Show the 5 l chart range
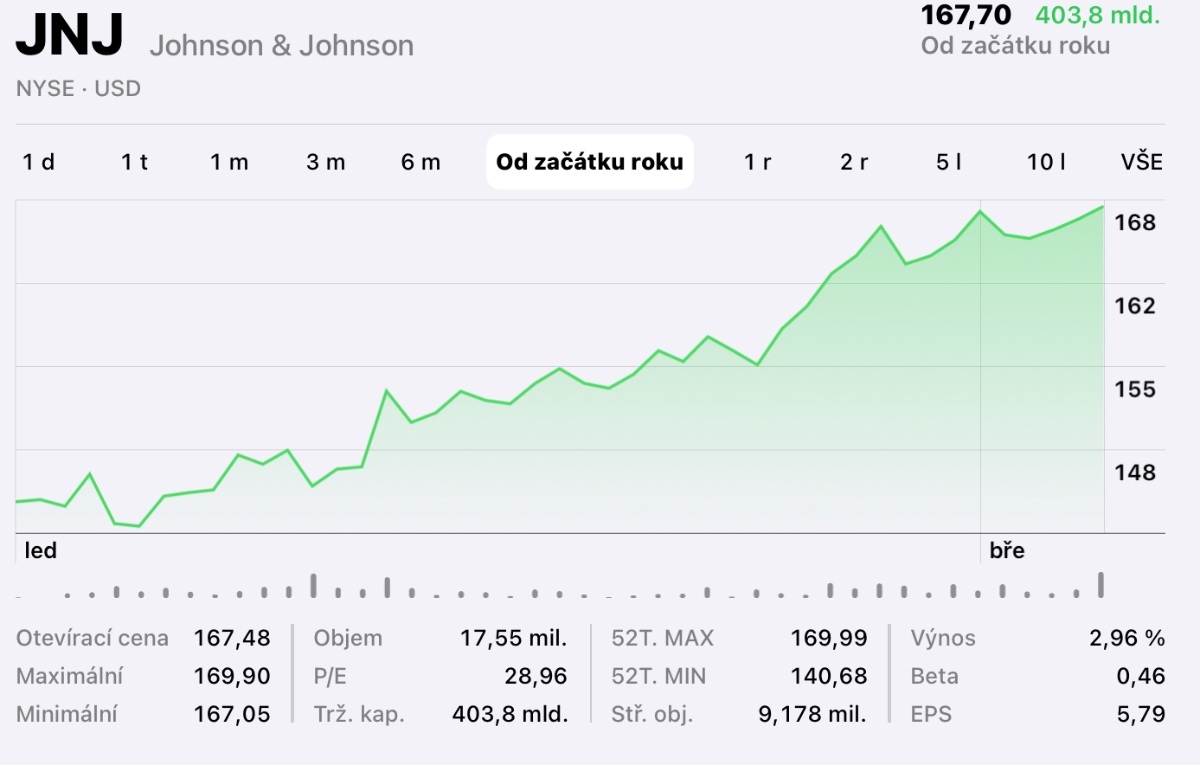1200x765 pixels. [x=949, y=162]
